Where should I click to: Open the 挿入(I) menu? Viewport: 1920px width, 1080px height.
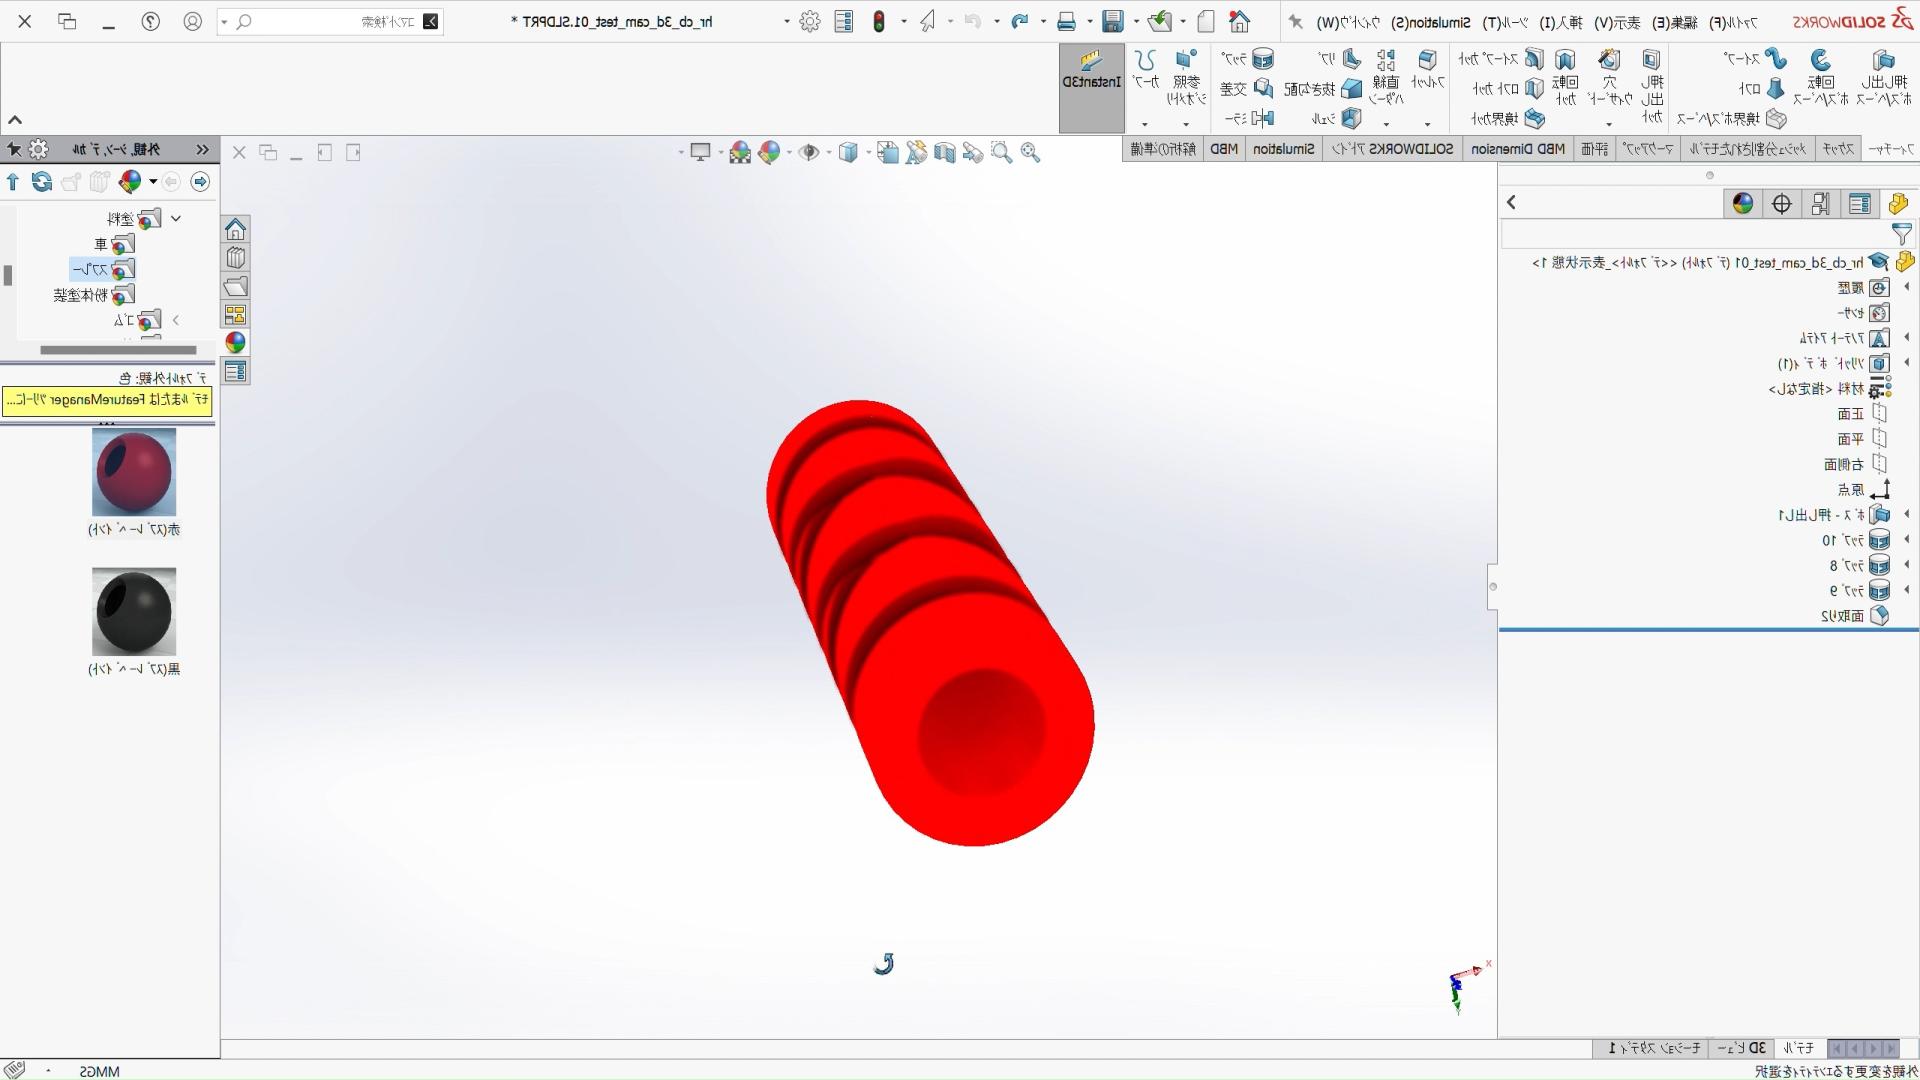1561,22
